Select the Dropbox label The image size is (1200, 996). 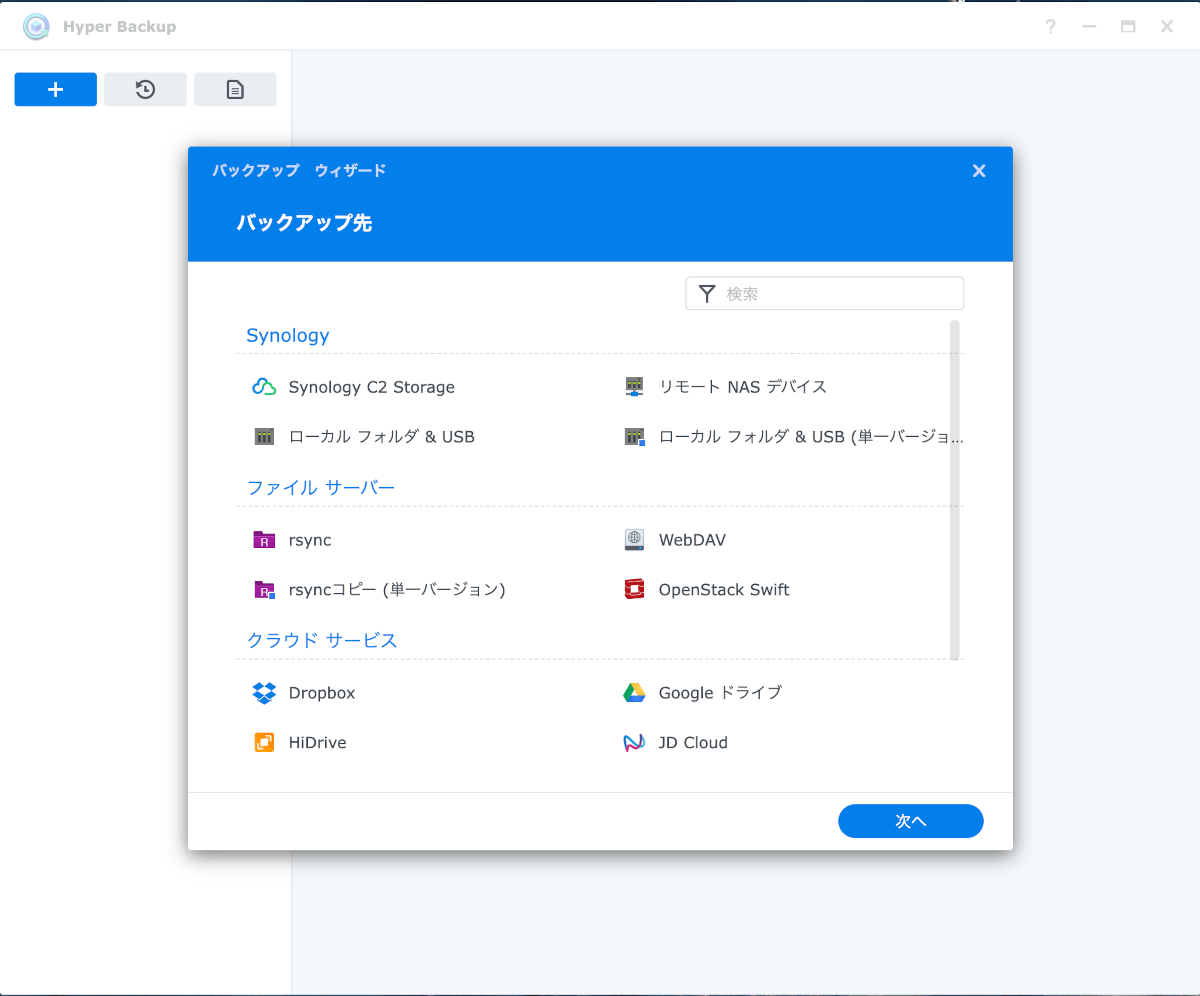(x=322, y=693)
